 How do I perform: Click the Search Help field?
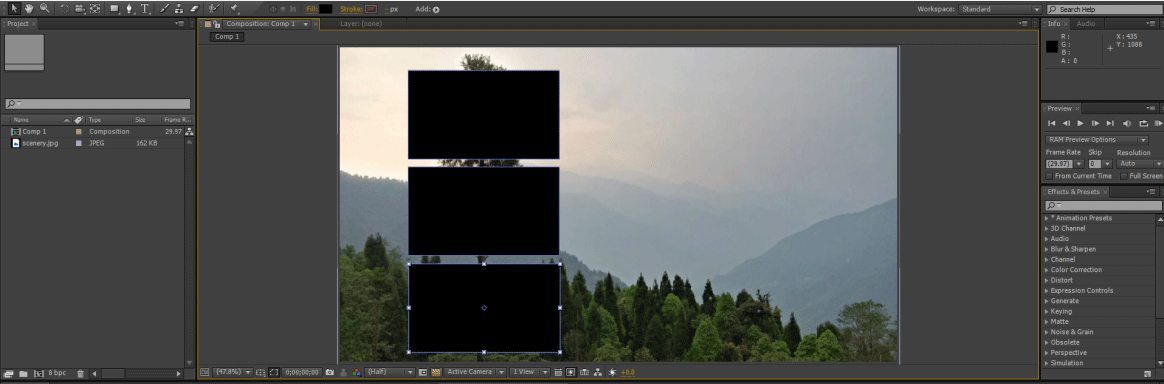(x=1103, y=10)
